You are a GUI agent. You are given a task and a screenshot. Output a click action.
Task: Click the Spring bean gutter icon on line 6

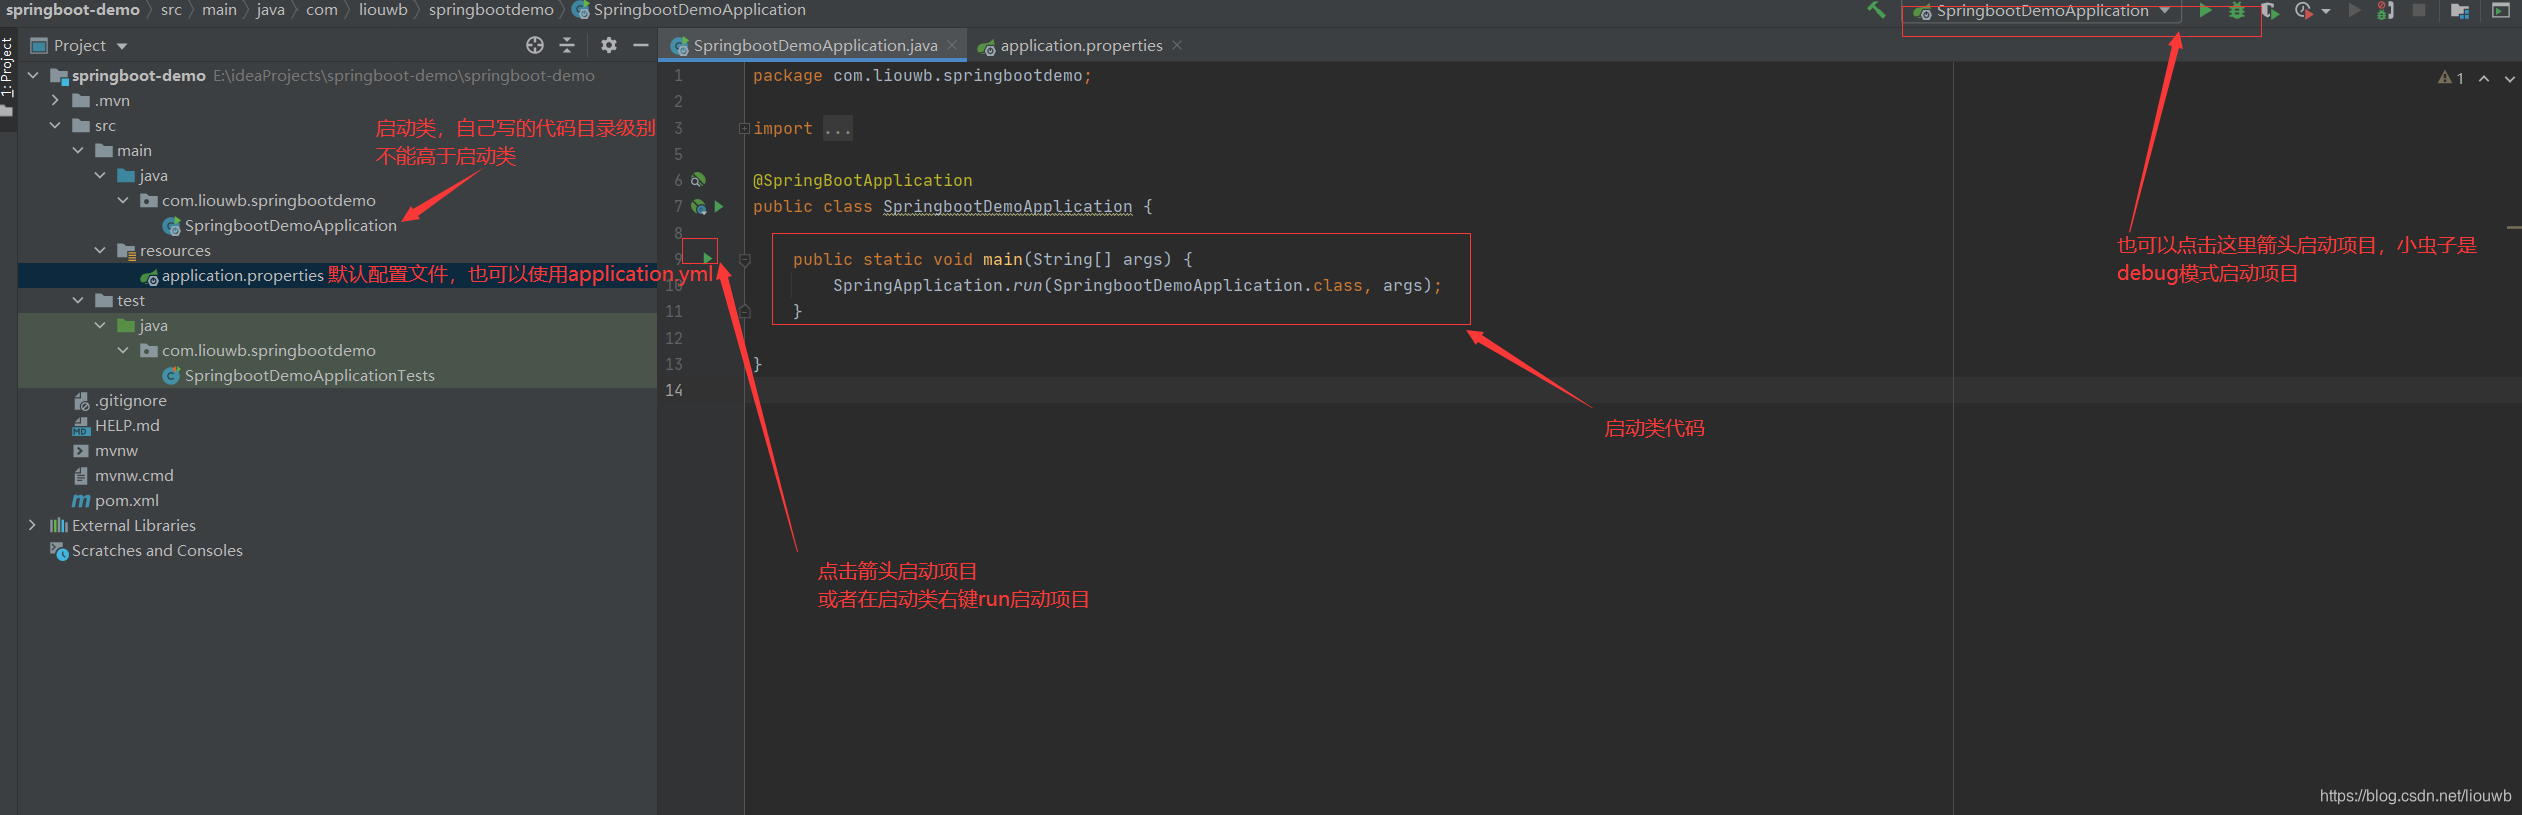(699, 180)
